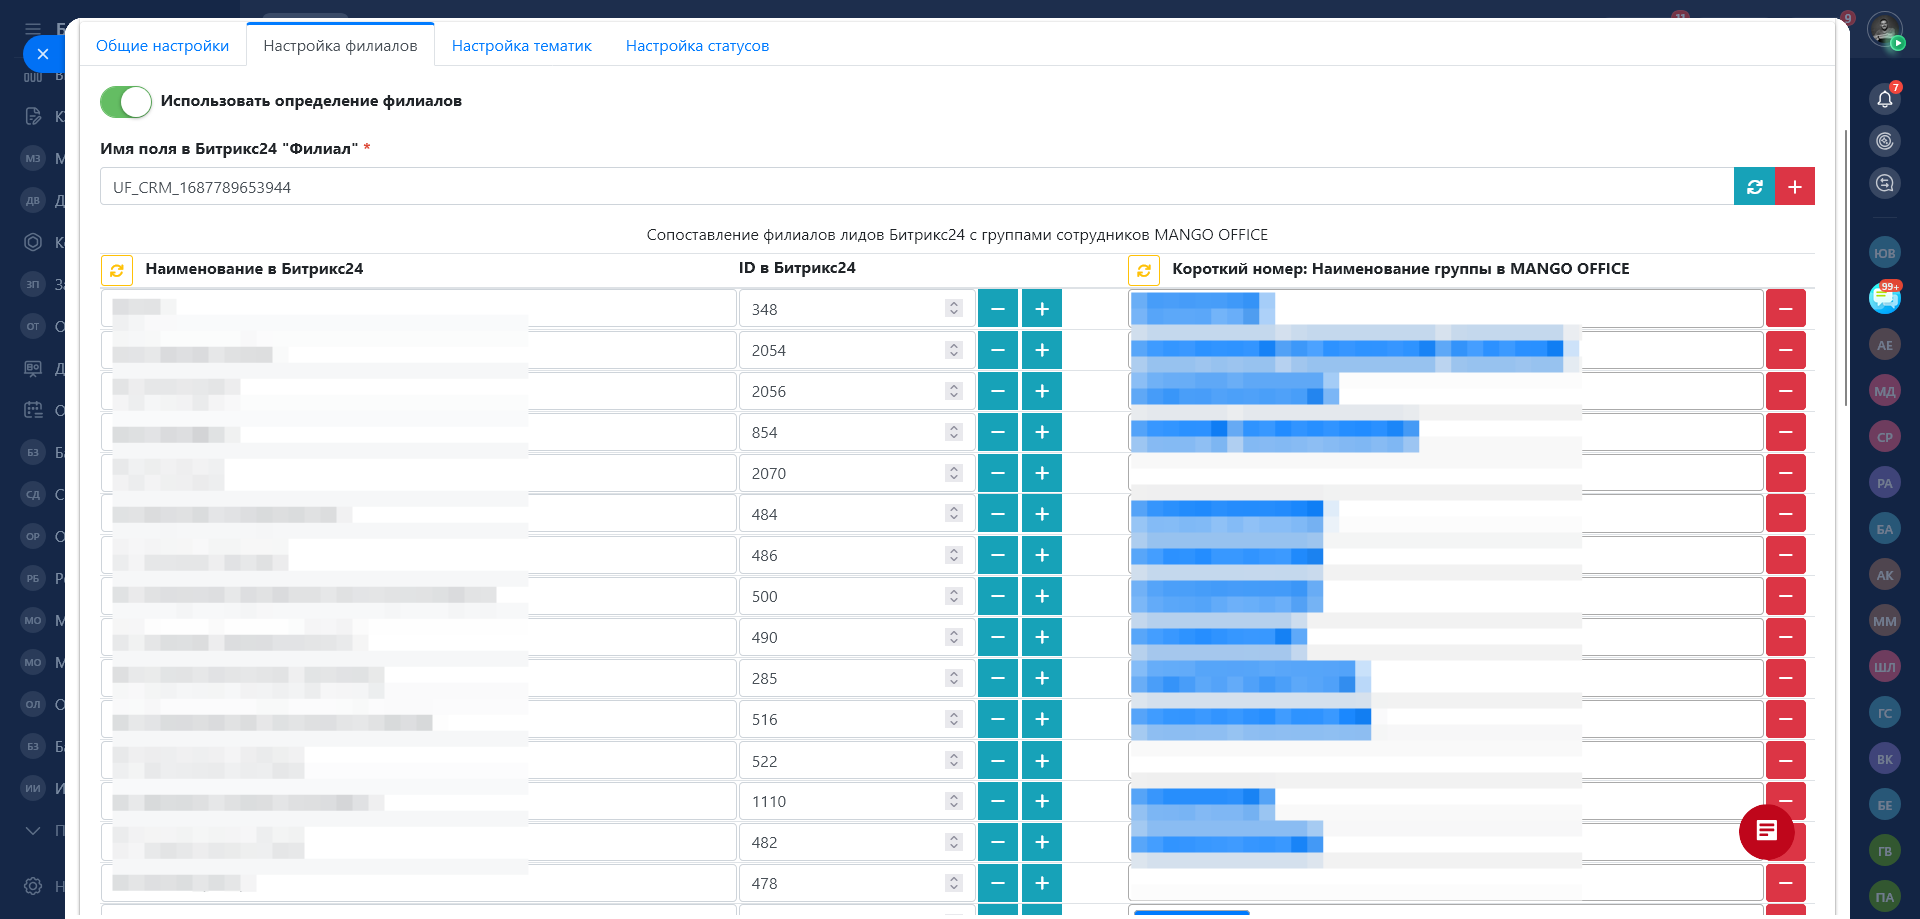Click teal plus button in row ID 2054
Screen dimensions: 1920x919
1042,350
